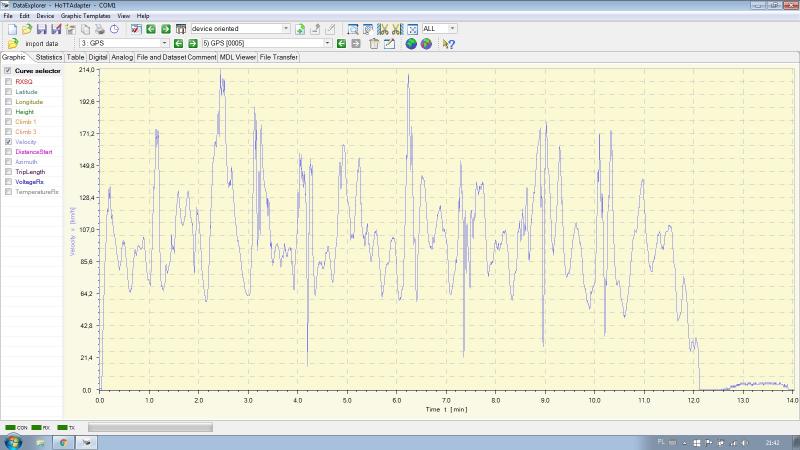Click the blue save floppy disk icon

[x=42, y=29]
